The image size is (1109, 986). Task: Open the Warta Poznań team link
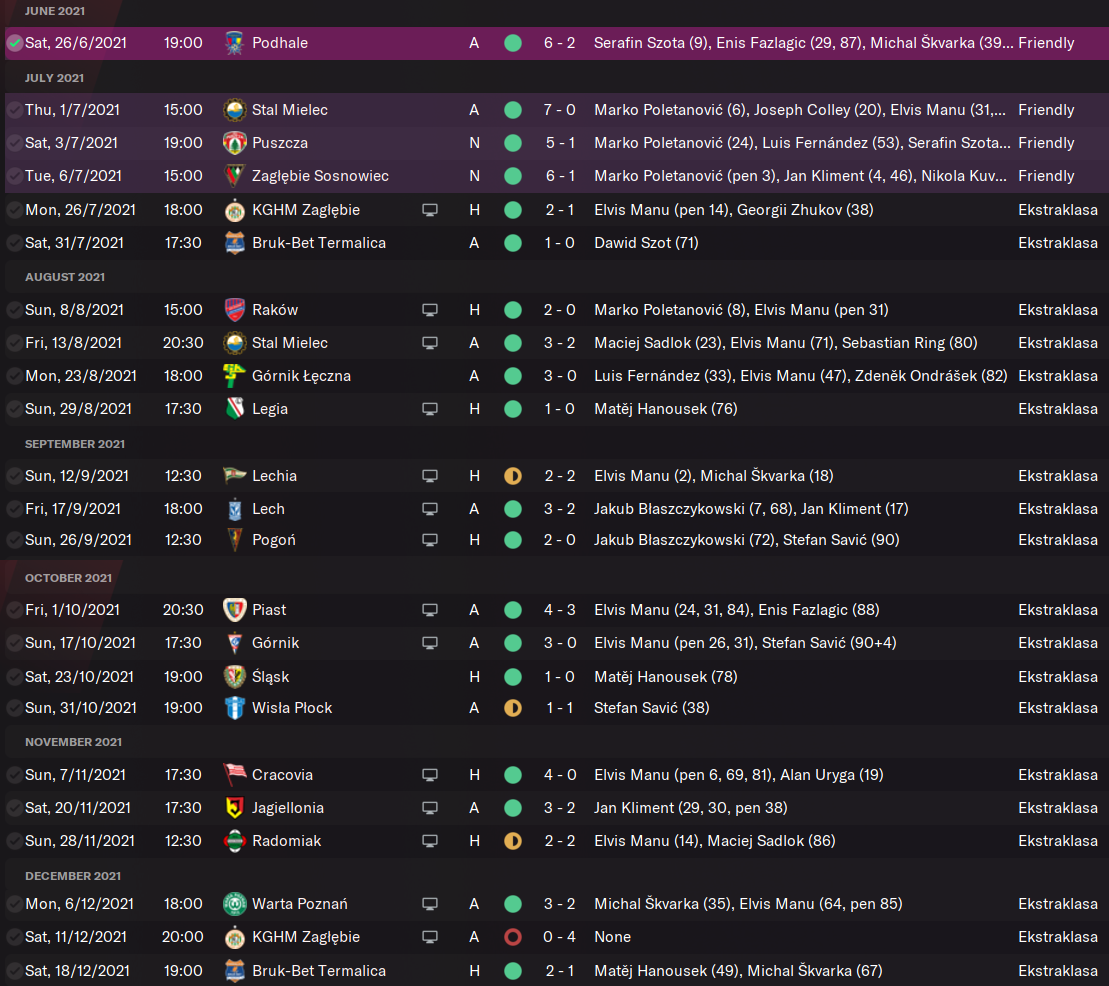click(x=300, y=904)
